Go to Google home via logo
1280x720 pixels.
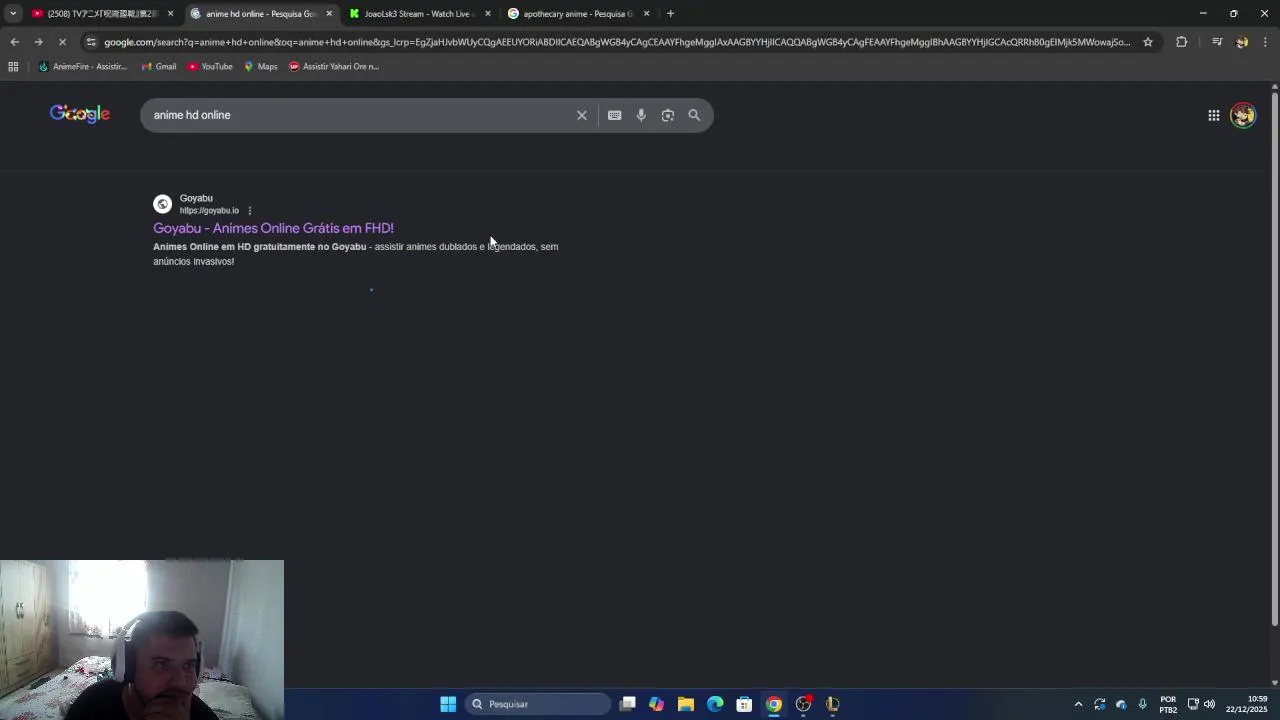coord(80,114)
